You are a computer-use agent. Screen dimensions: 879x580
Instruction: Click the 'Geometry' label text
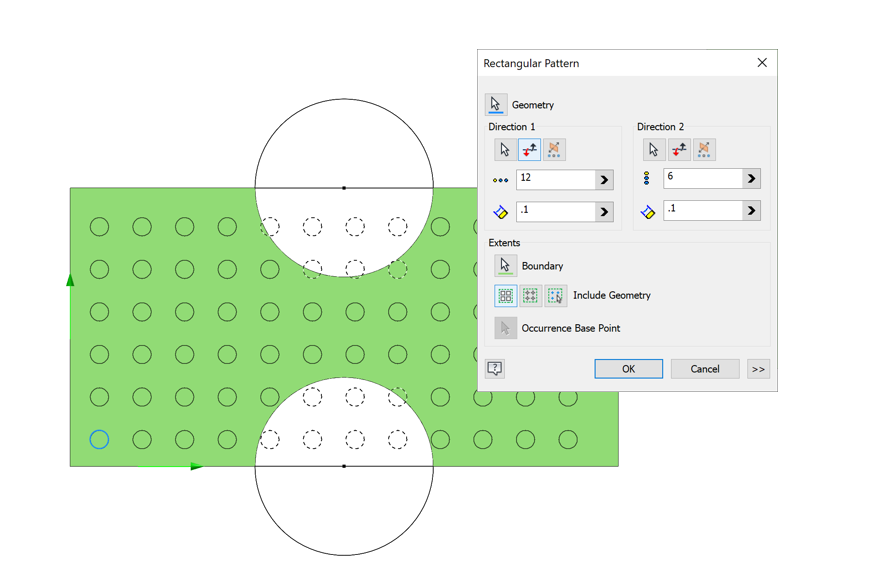(533, 105)
